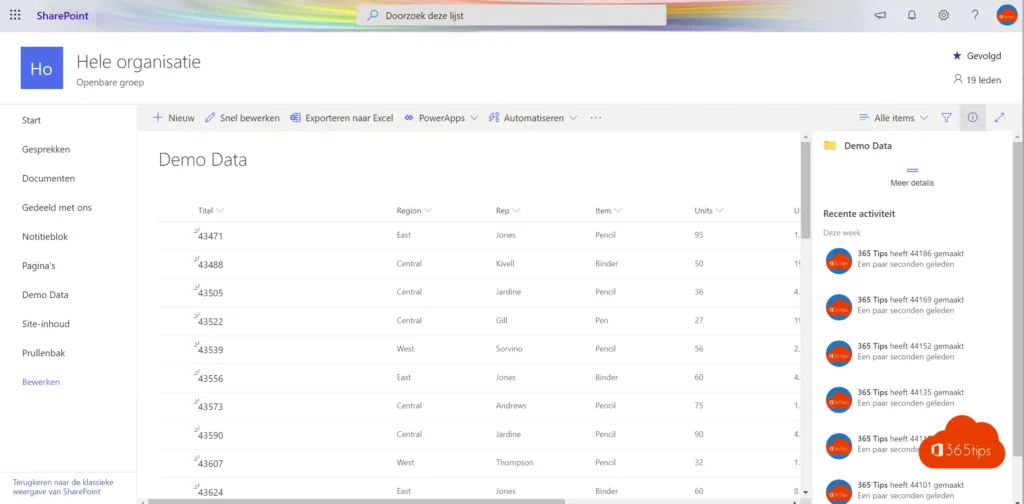Click Terugkeren naar de klassieke weergave link
Viewport: 1024px width, 504px height.
(x=63, y=487)
